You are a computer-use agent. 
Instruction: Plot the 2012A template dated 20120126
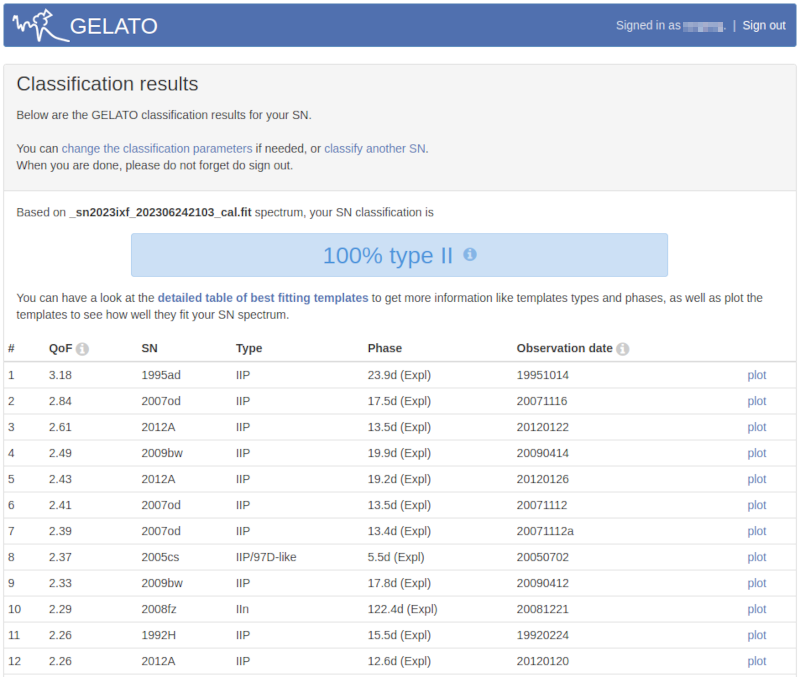pyautogui.click(x=757, y=479)
